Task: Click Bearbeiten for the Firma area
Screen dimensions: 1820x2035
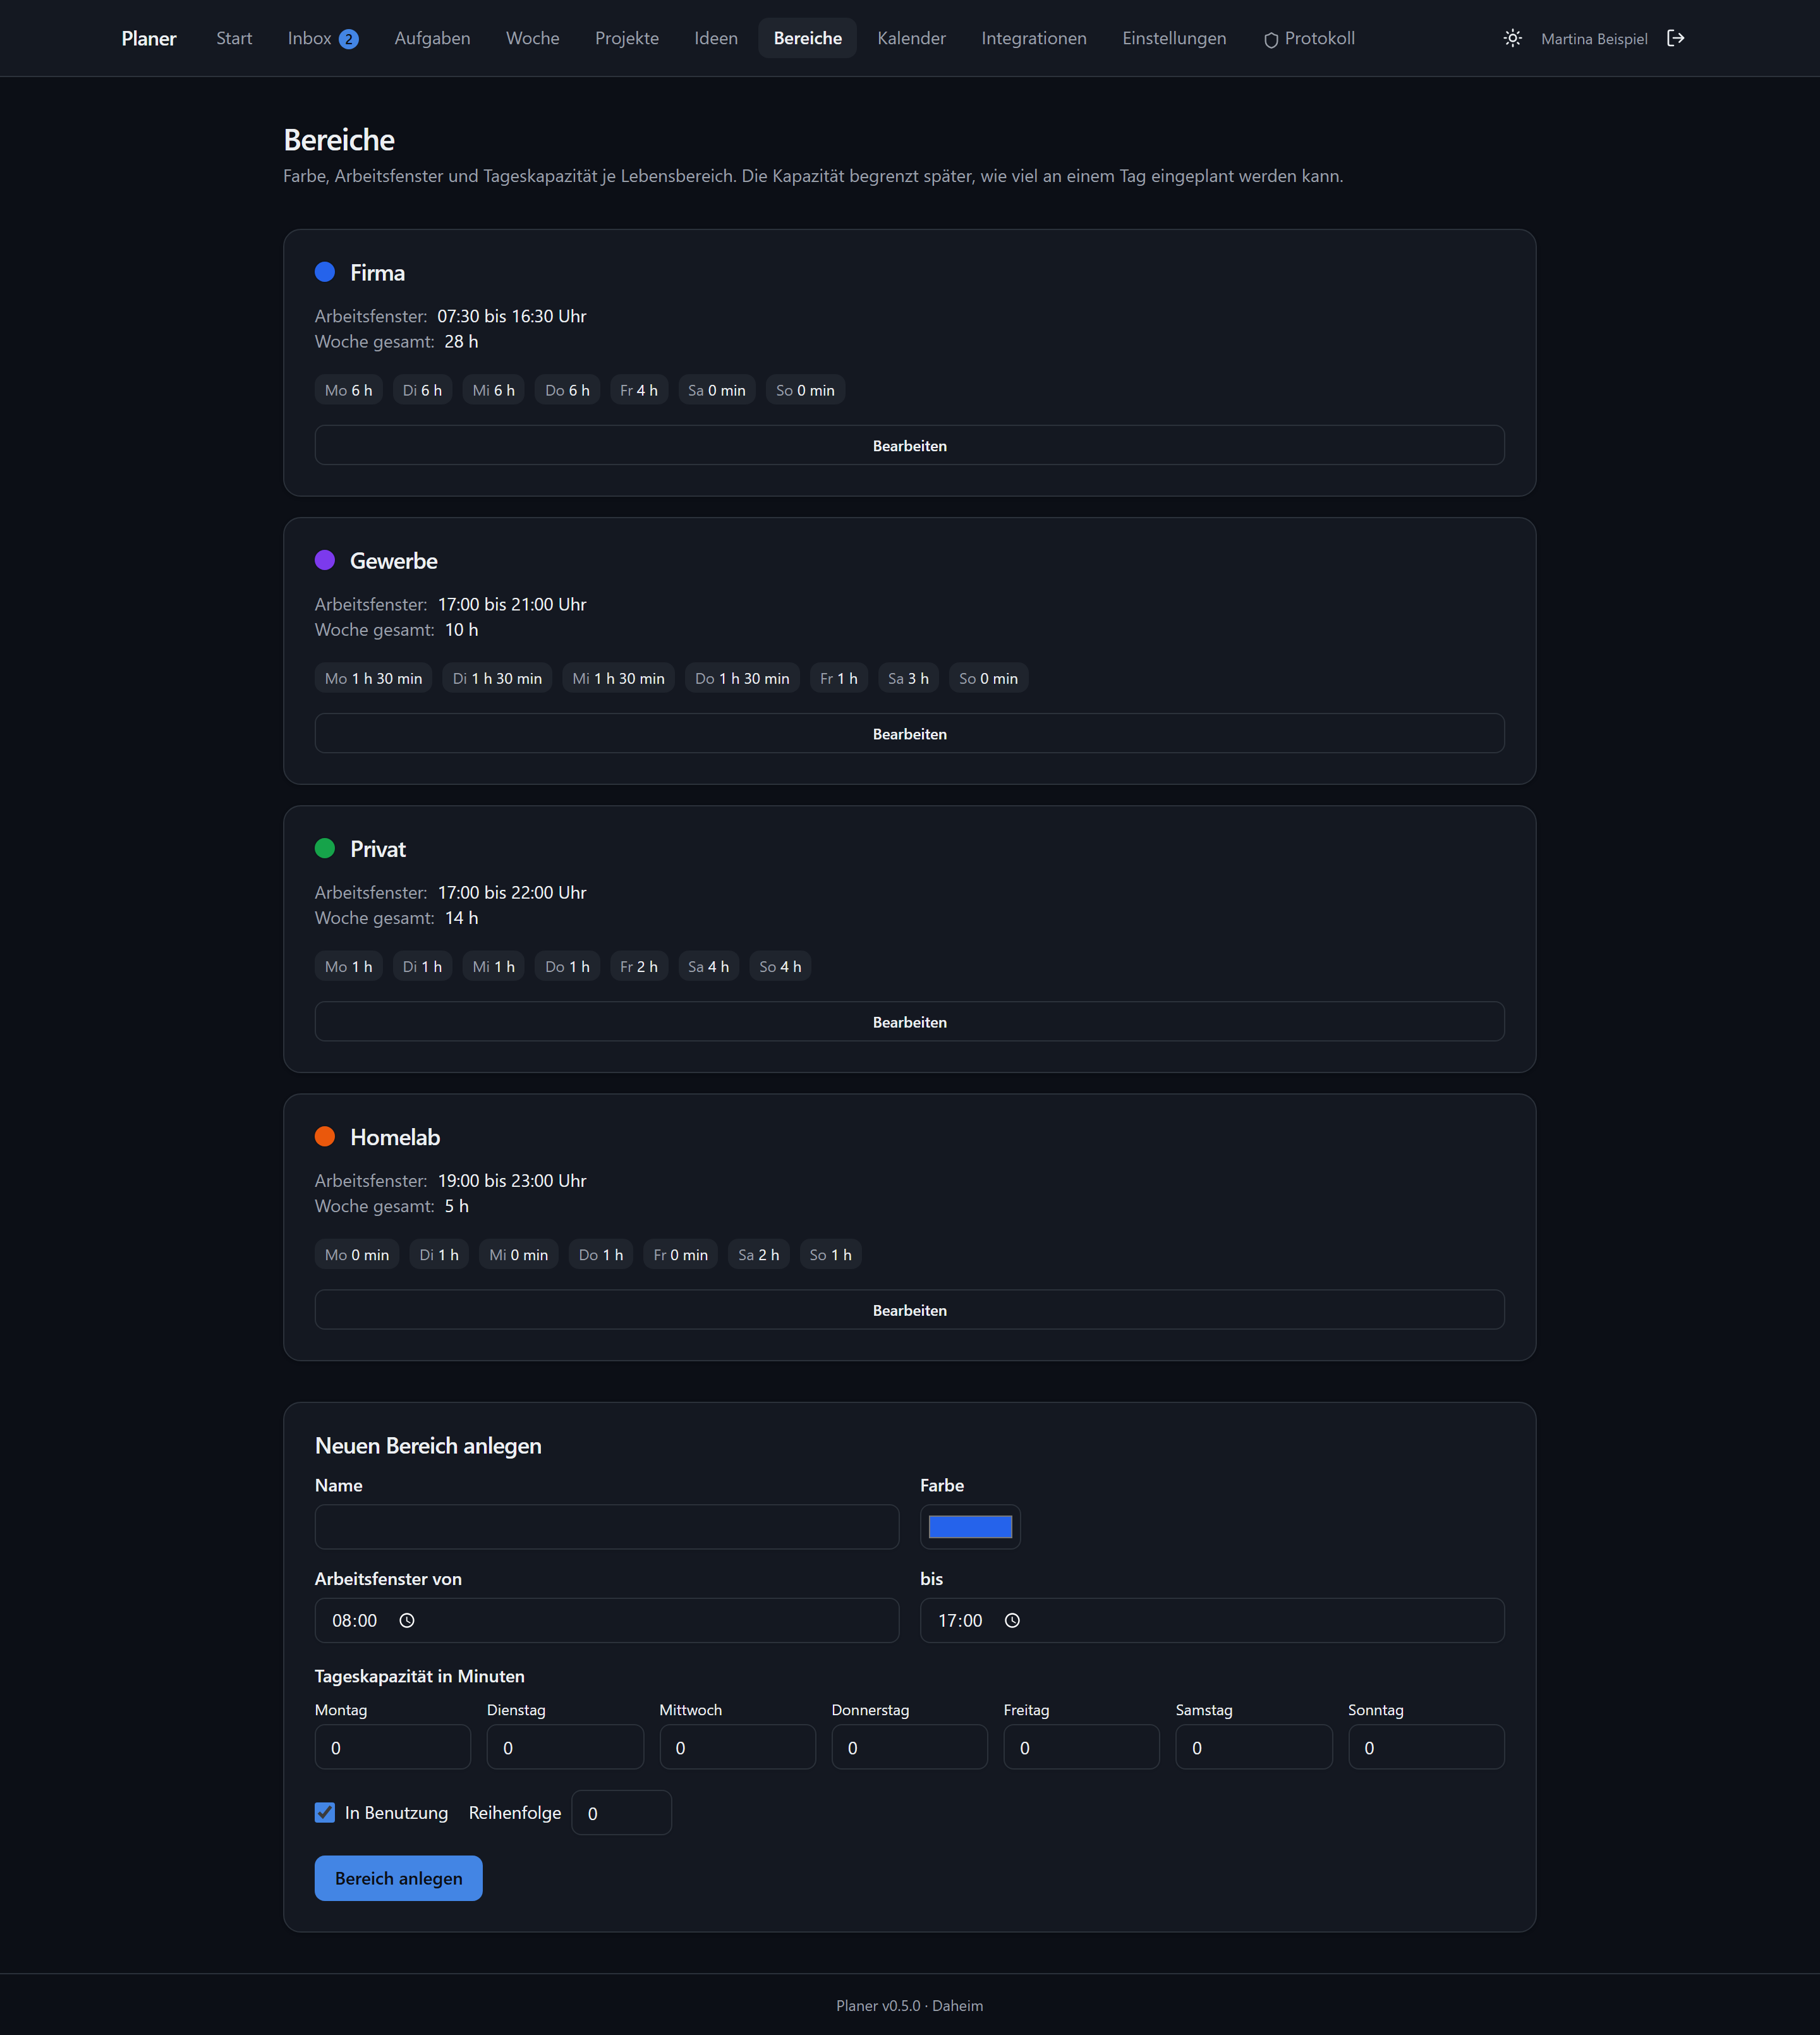Action: click(909, 445)
